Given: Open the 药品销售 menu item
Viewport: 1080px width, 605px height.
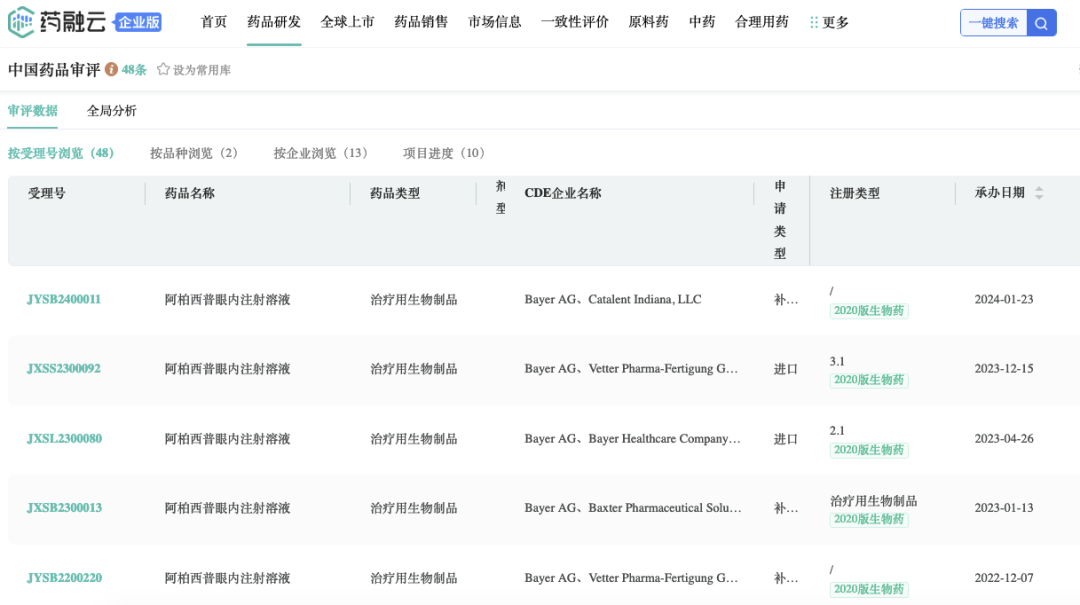Looking at the screenshot, I should click(x=421, y=22).
